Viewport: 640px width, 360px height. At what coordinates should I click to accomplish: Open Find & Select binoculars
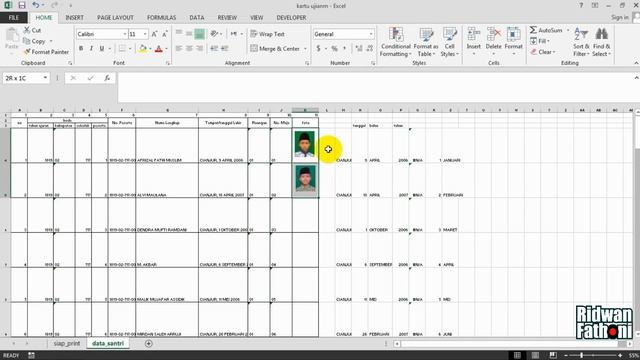602,42
